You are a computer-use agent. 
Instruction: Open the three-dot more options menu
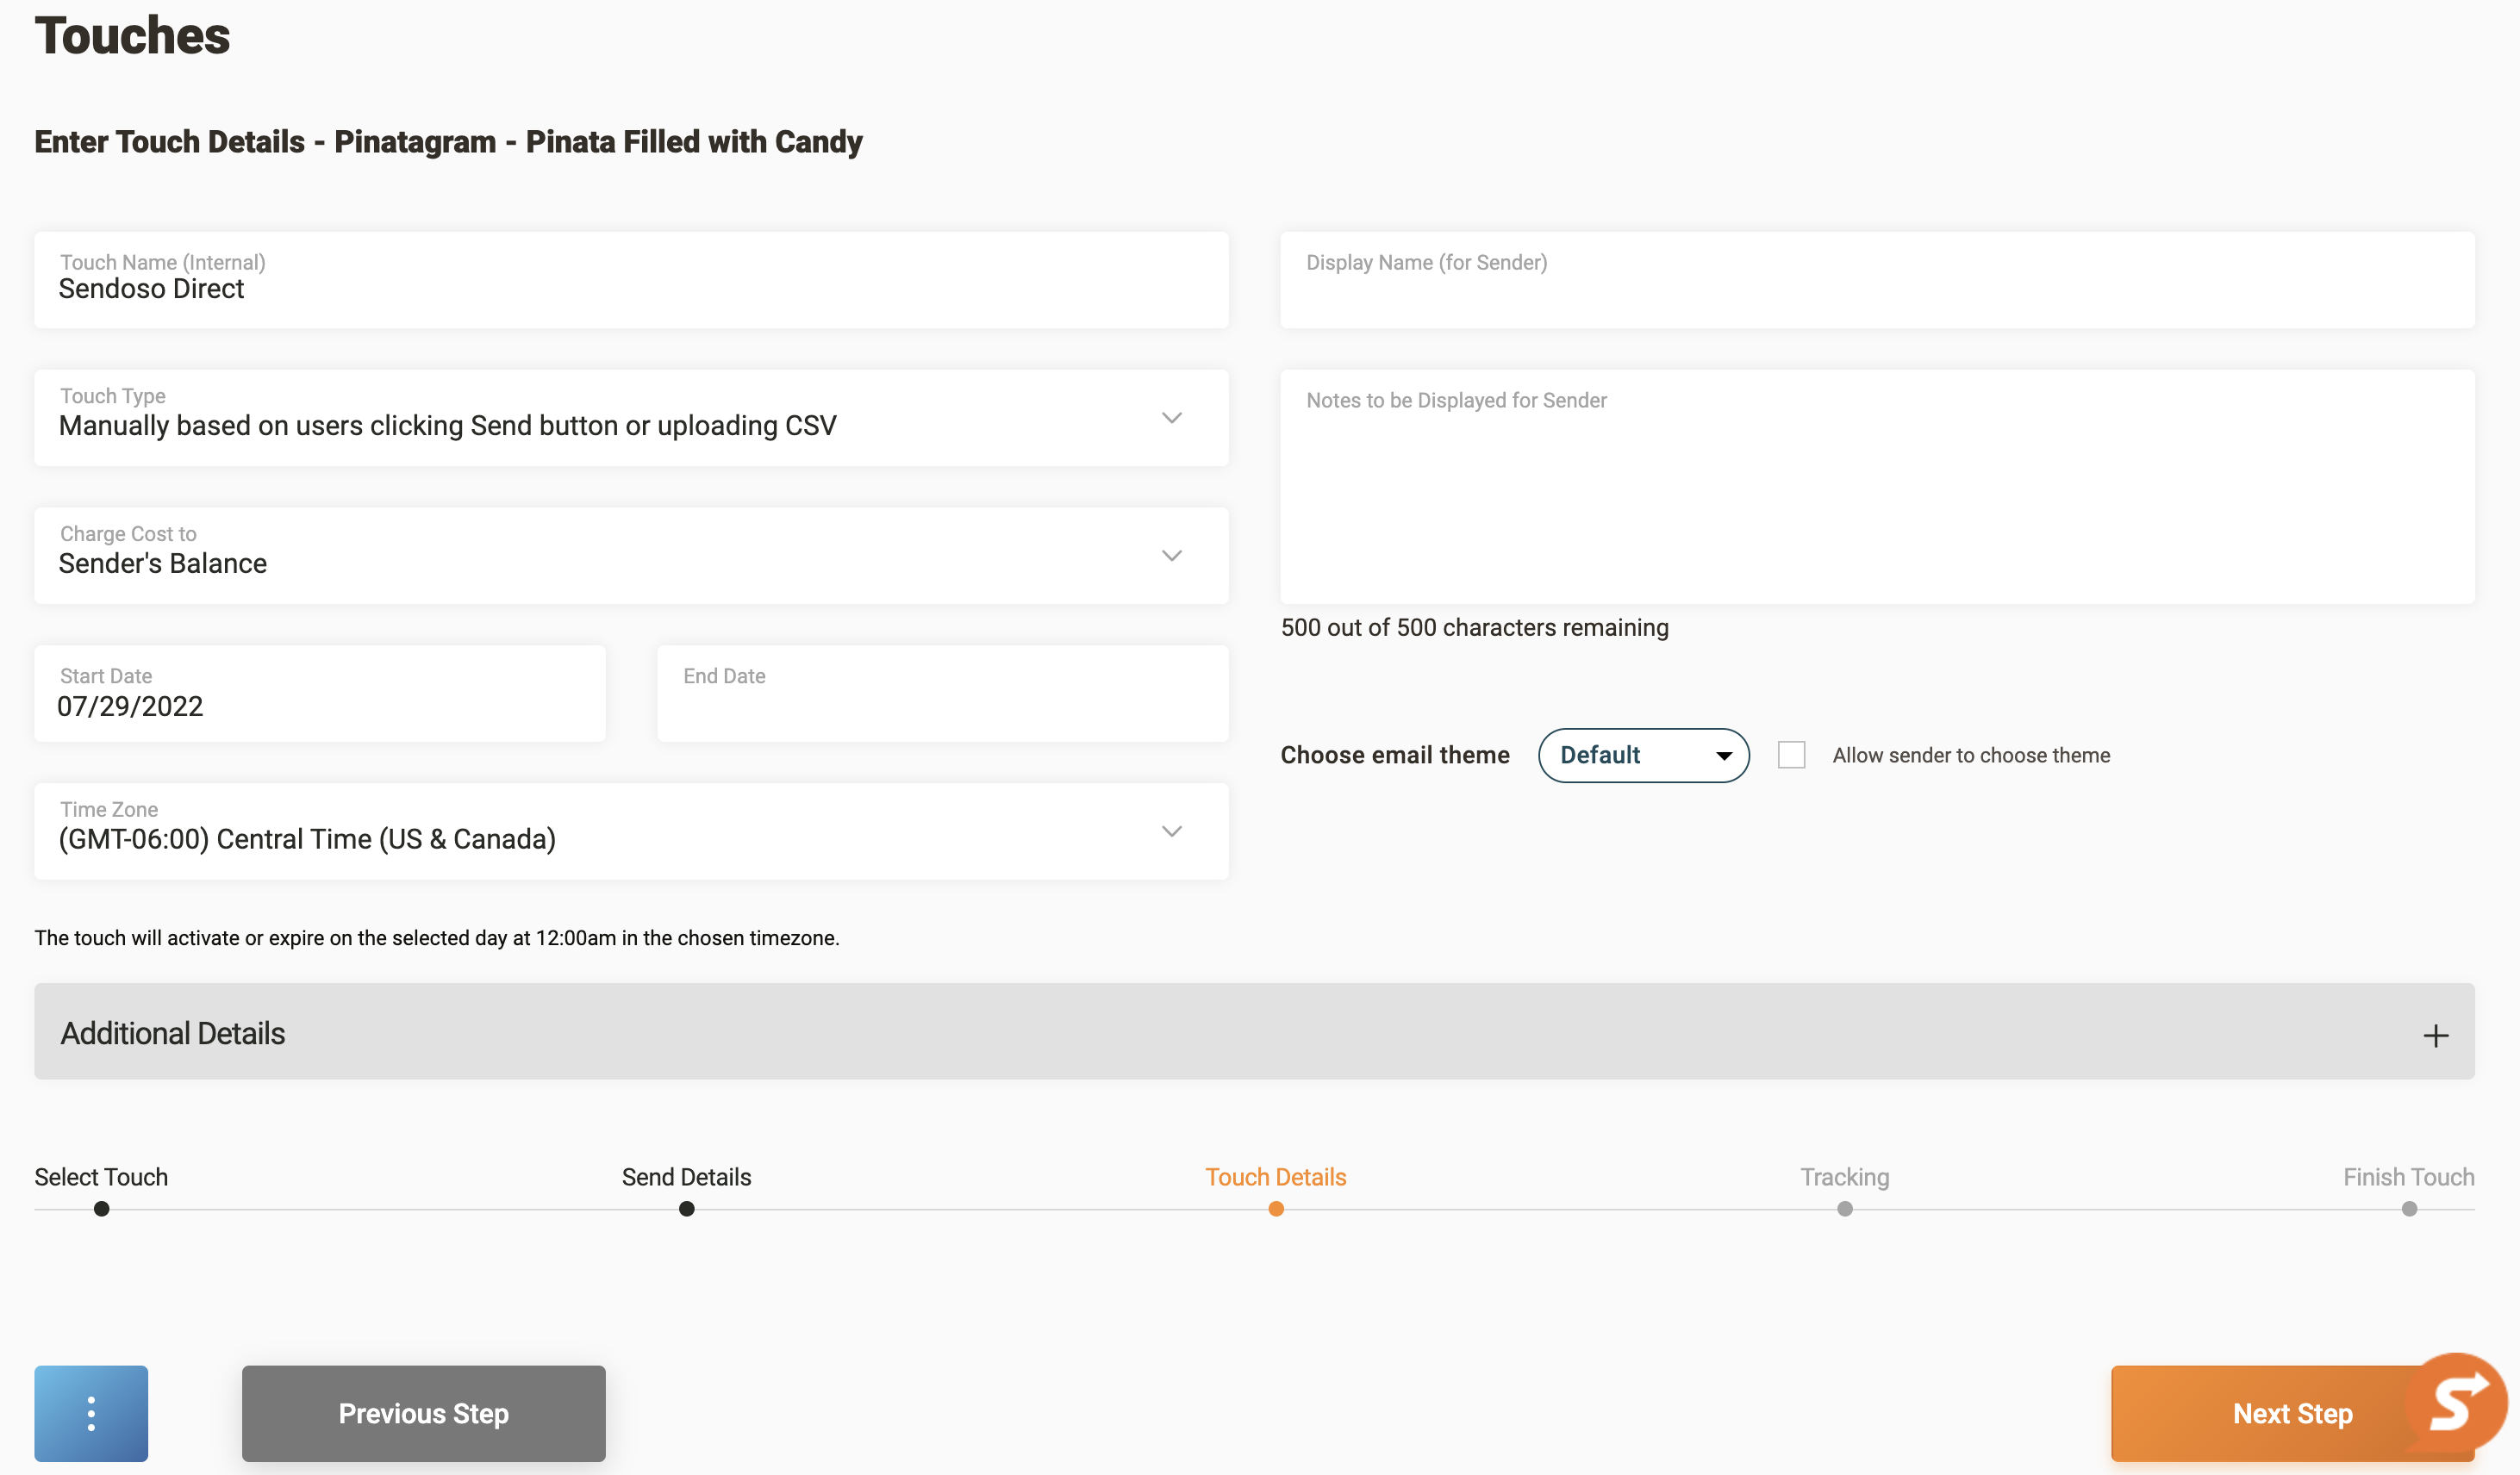91,1412
